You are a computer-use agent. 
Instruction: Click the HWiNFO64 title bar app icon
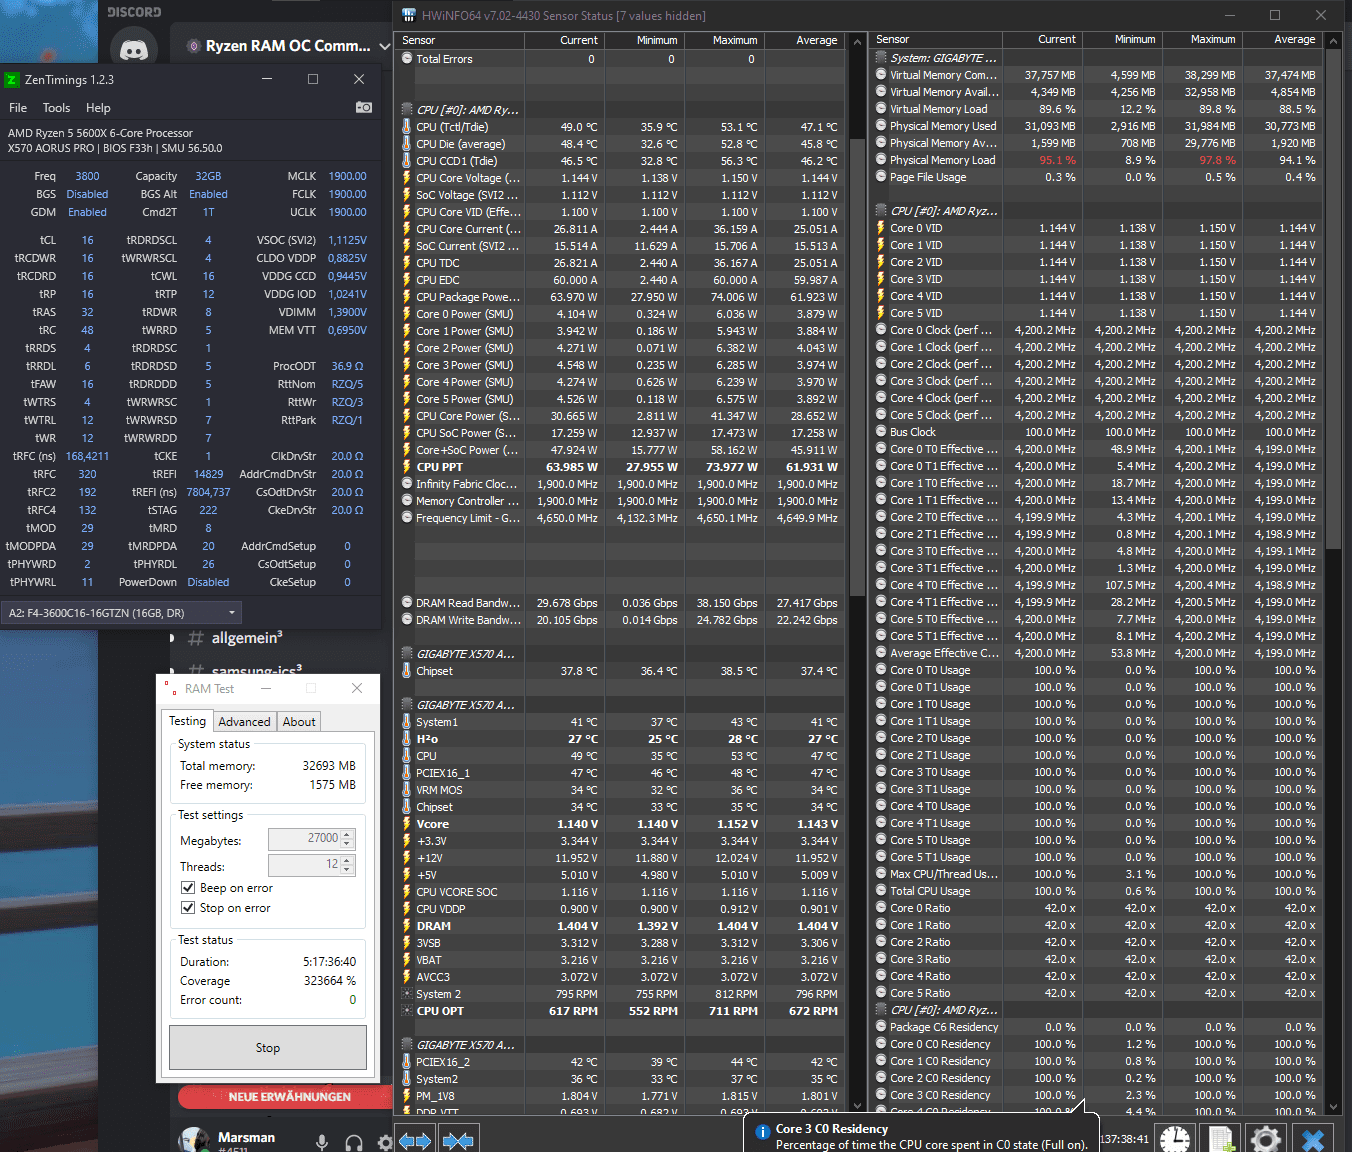[408, 15]
